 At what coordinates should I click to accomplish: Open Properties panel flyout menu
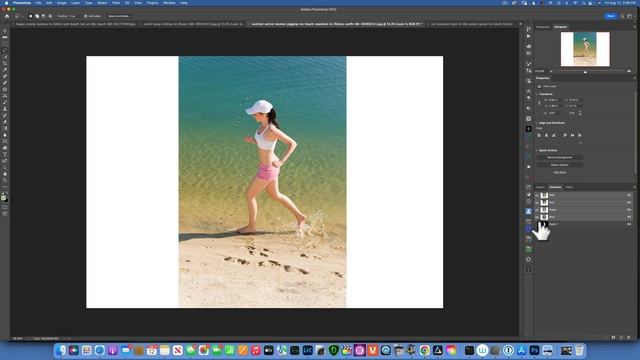(x=634, y=78)
